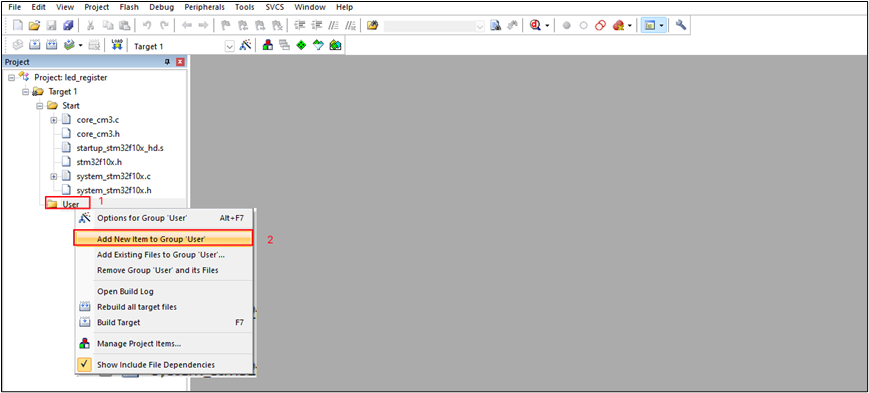
Task: Open the debug session dropdown arrow
Action: click(548, 25)
